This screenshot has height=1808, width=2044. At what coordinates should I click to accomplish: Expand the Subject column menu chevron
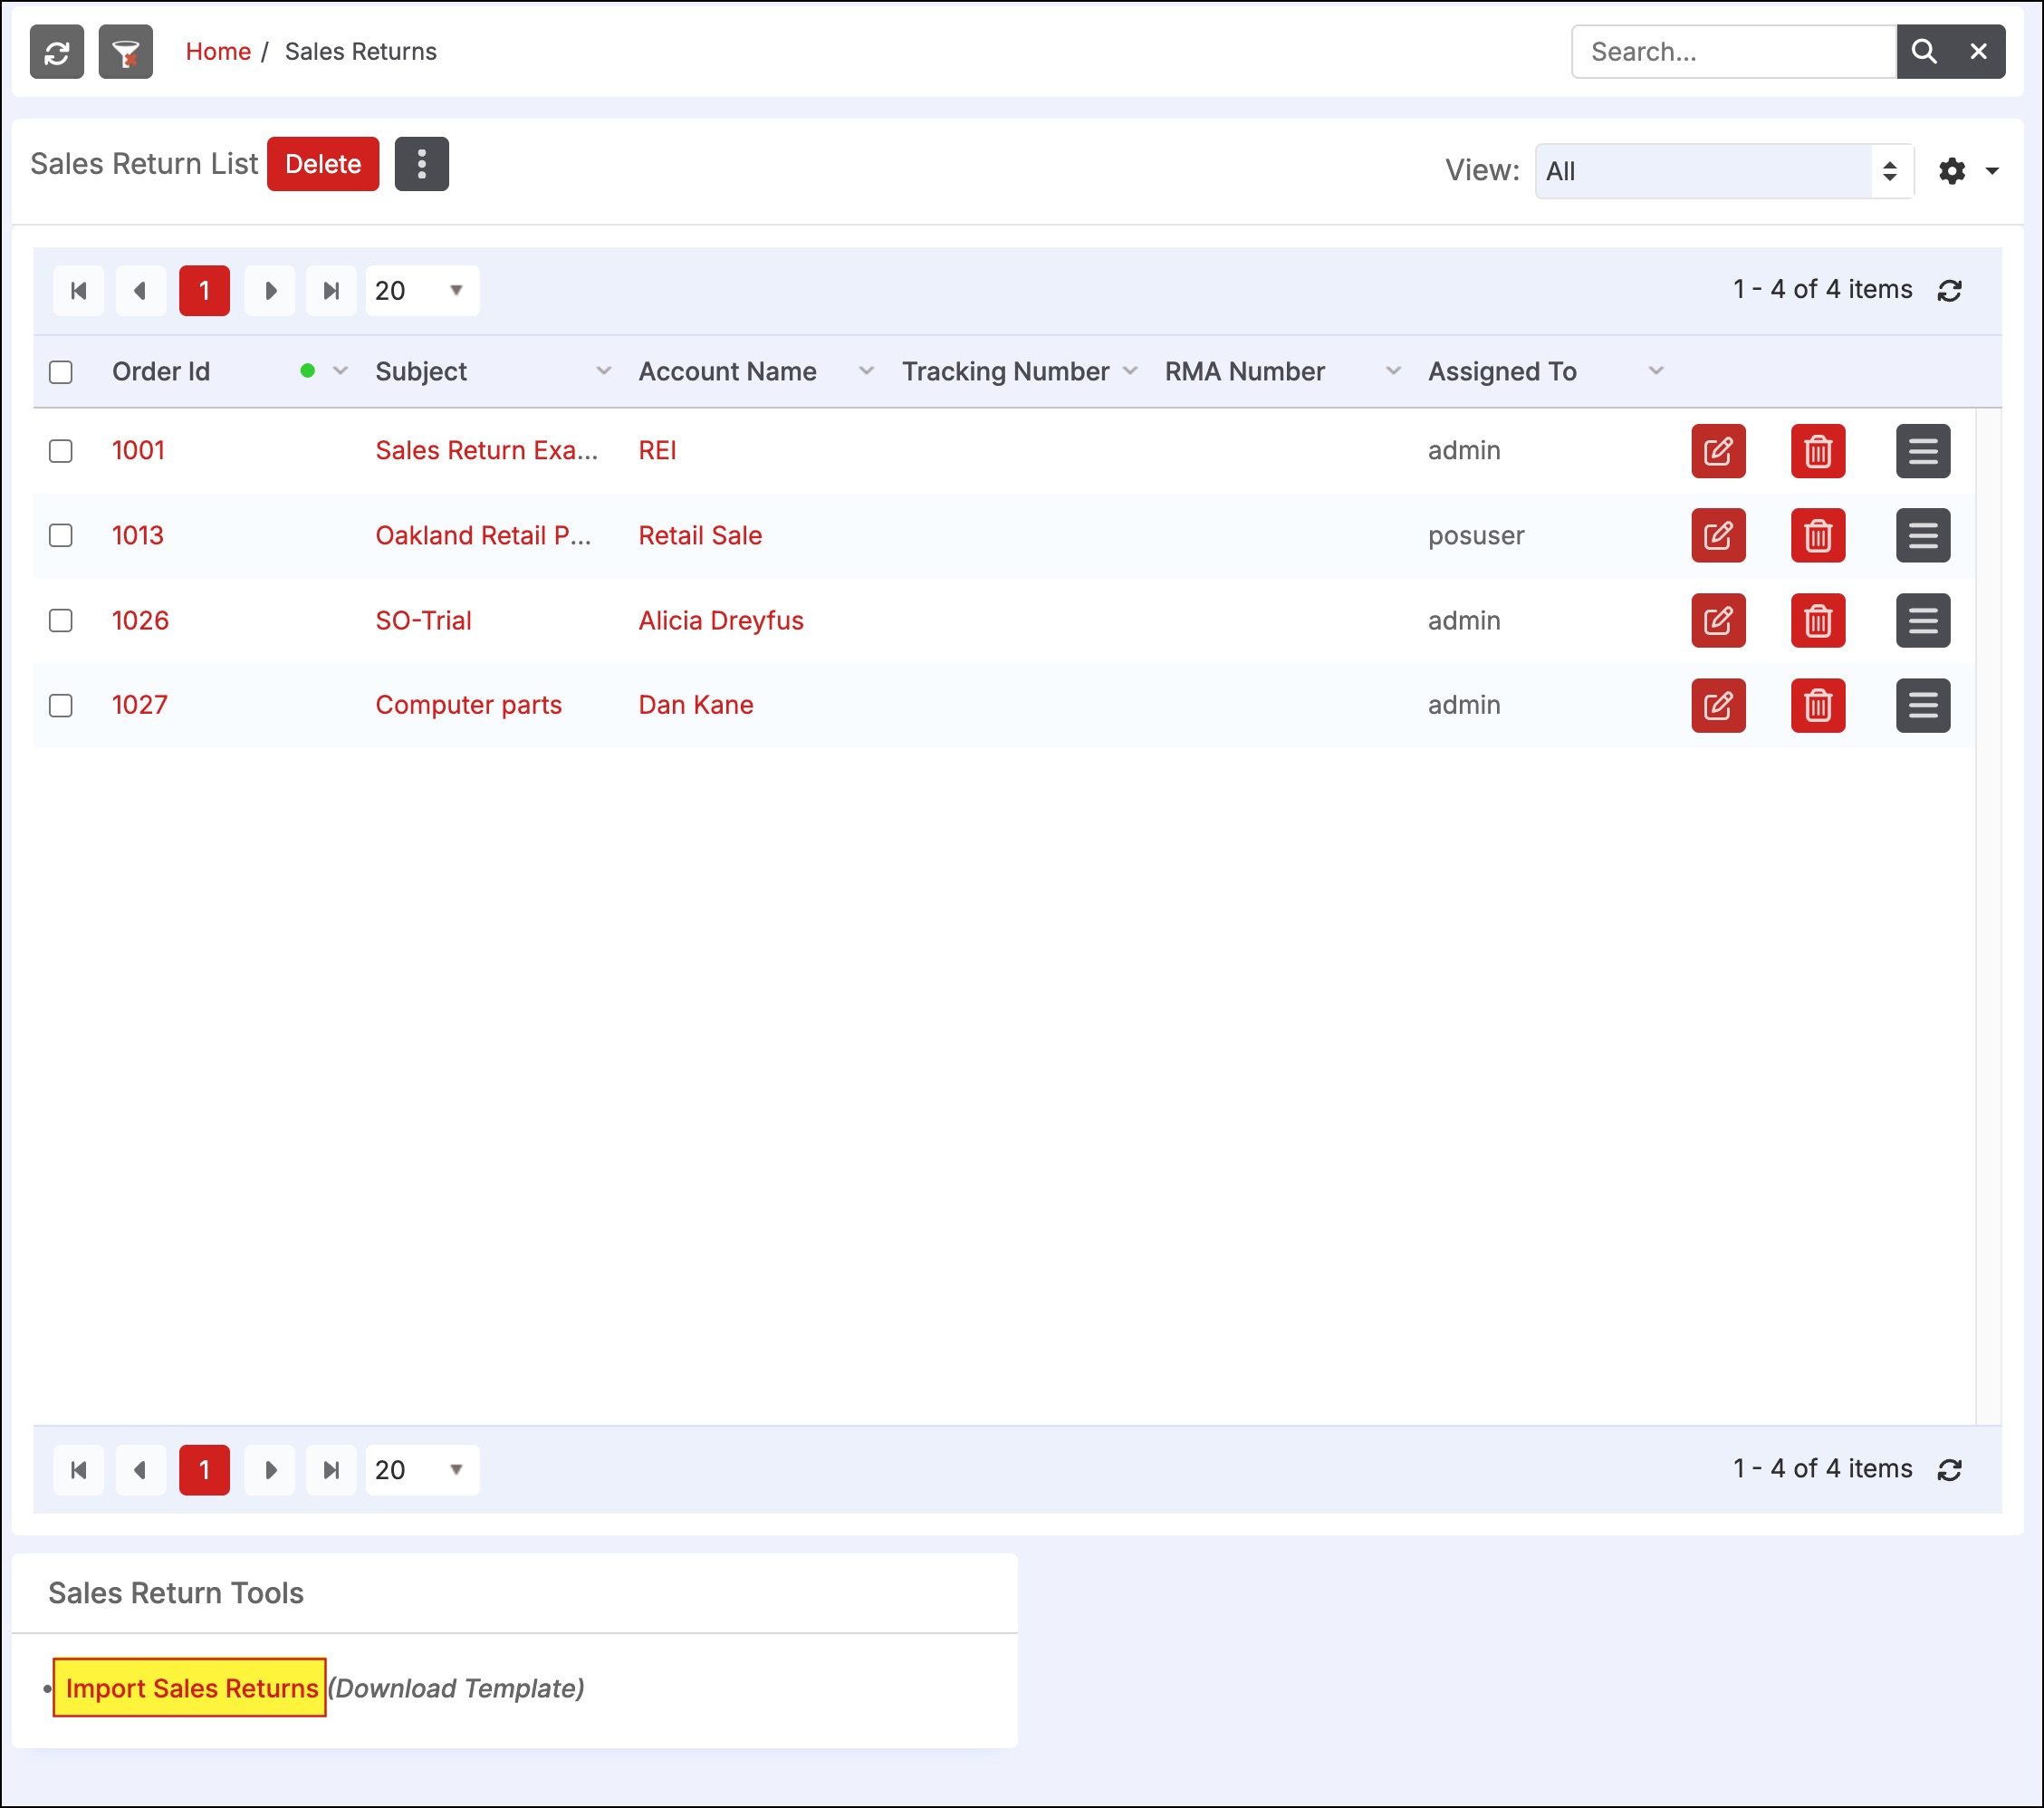pos(604,371)
